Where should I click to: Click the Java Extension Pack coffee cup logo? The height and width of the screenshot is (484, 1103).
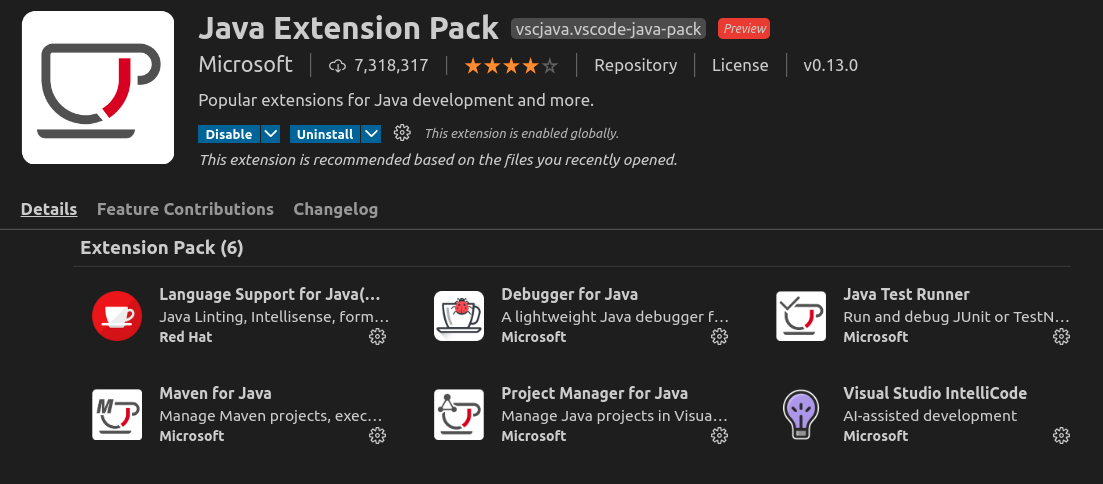pos(98,87)
